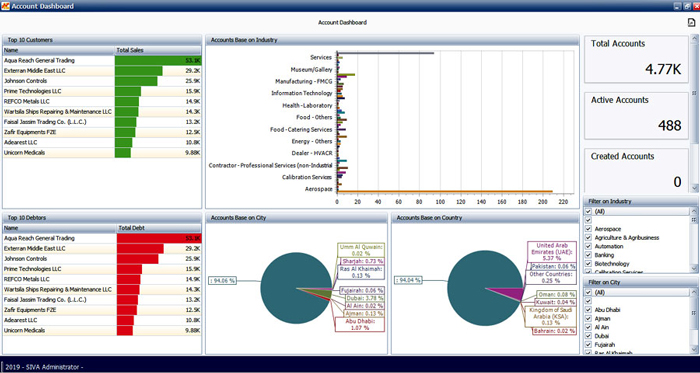
Task: Click the Services label on industry chart
Action: coord(321,57)
